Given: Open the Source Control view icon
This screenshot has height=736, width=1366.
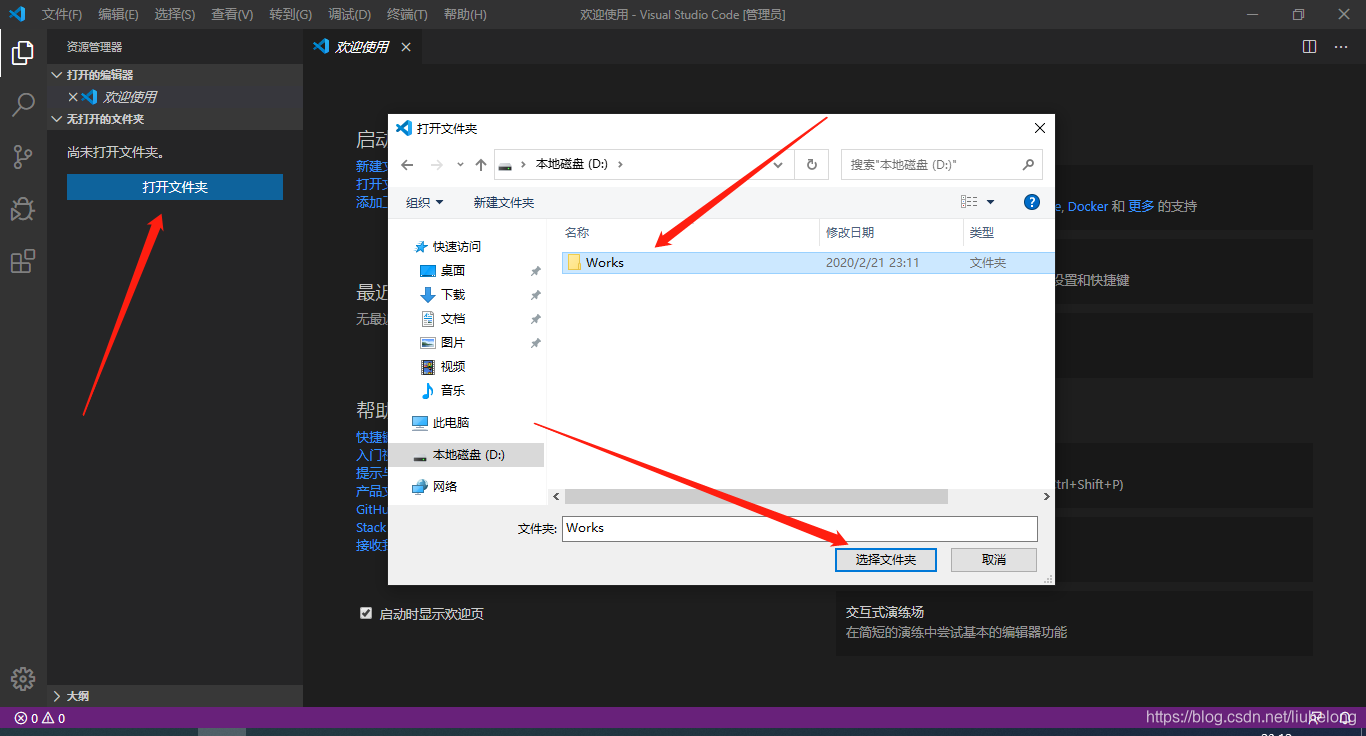Looking at the screenshot, I should click(23, 156).
